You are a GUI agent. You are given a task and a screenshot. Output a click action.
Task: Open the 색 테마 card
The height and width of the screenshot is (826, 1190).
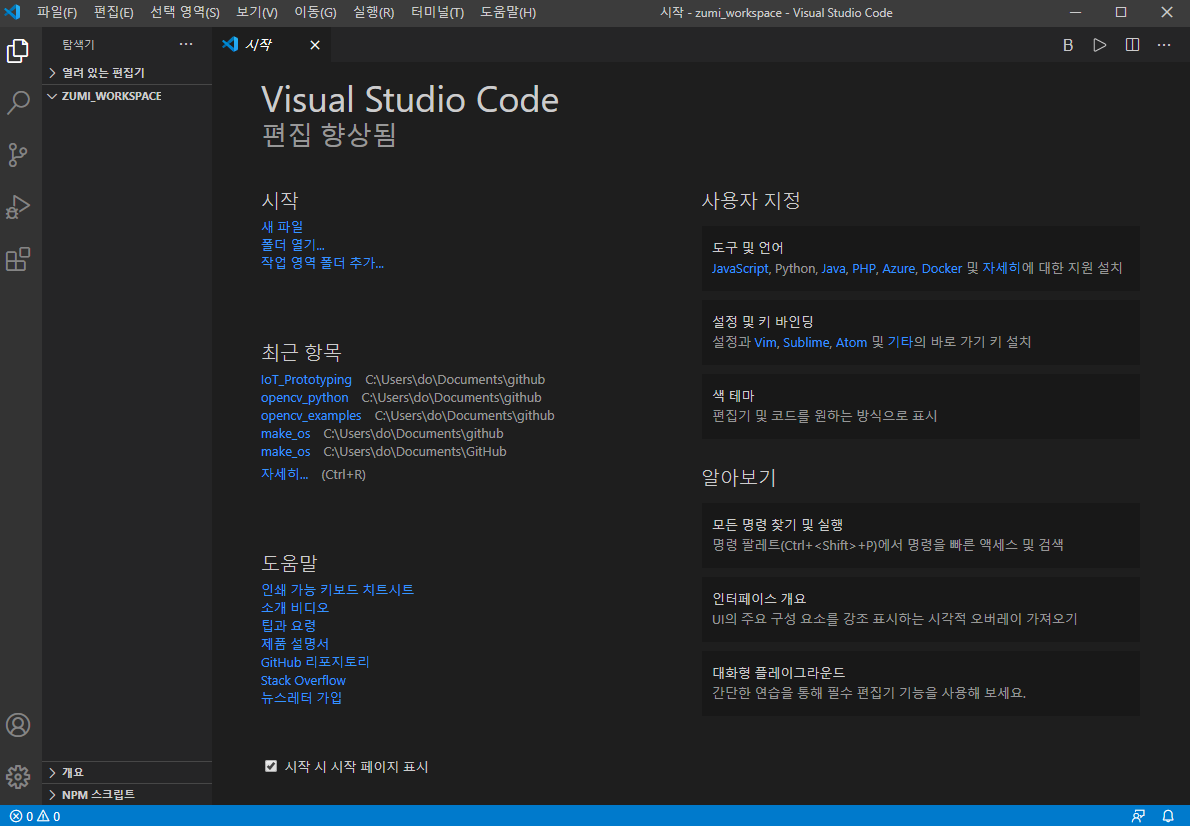pos(921,406)
